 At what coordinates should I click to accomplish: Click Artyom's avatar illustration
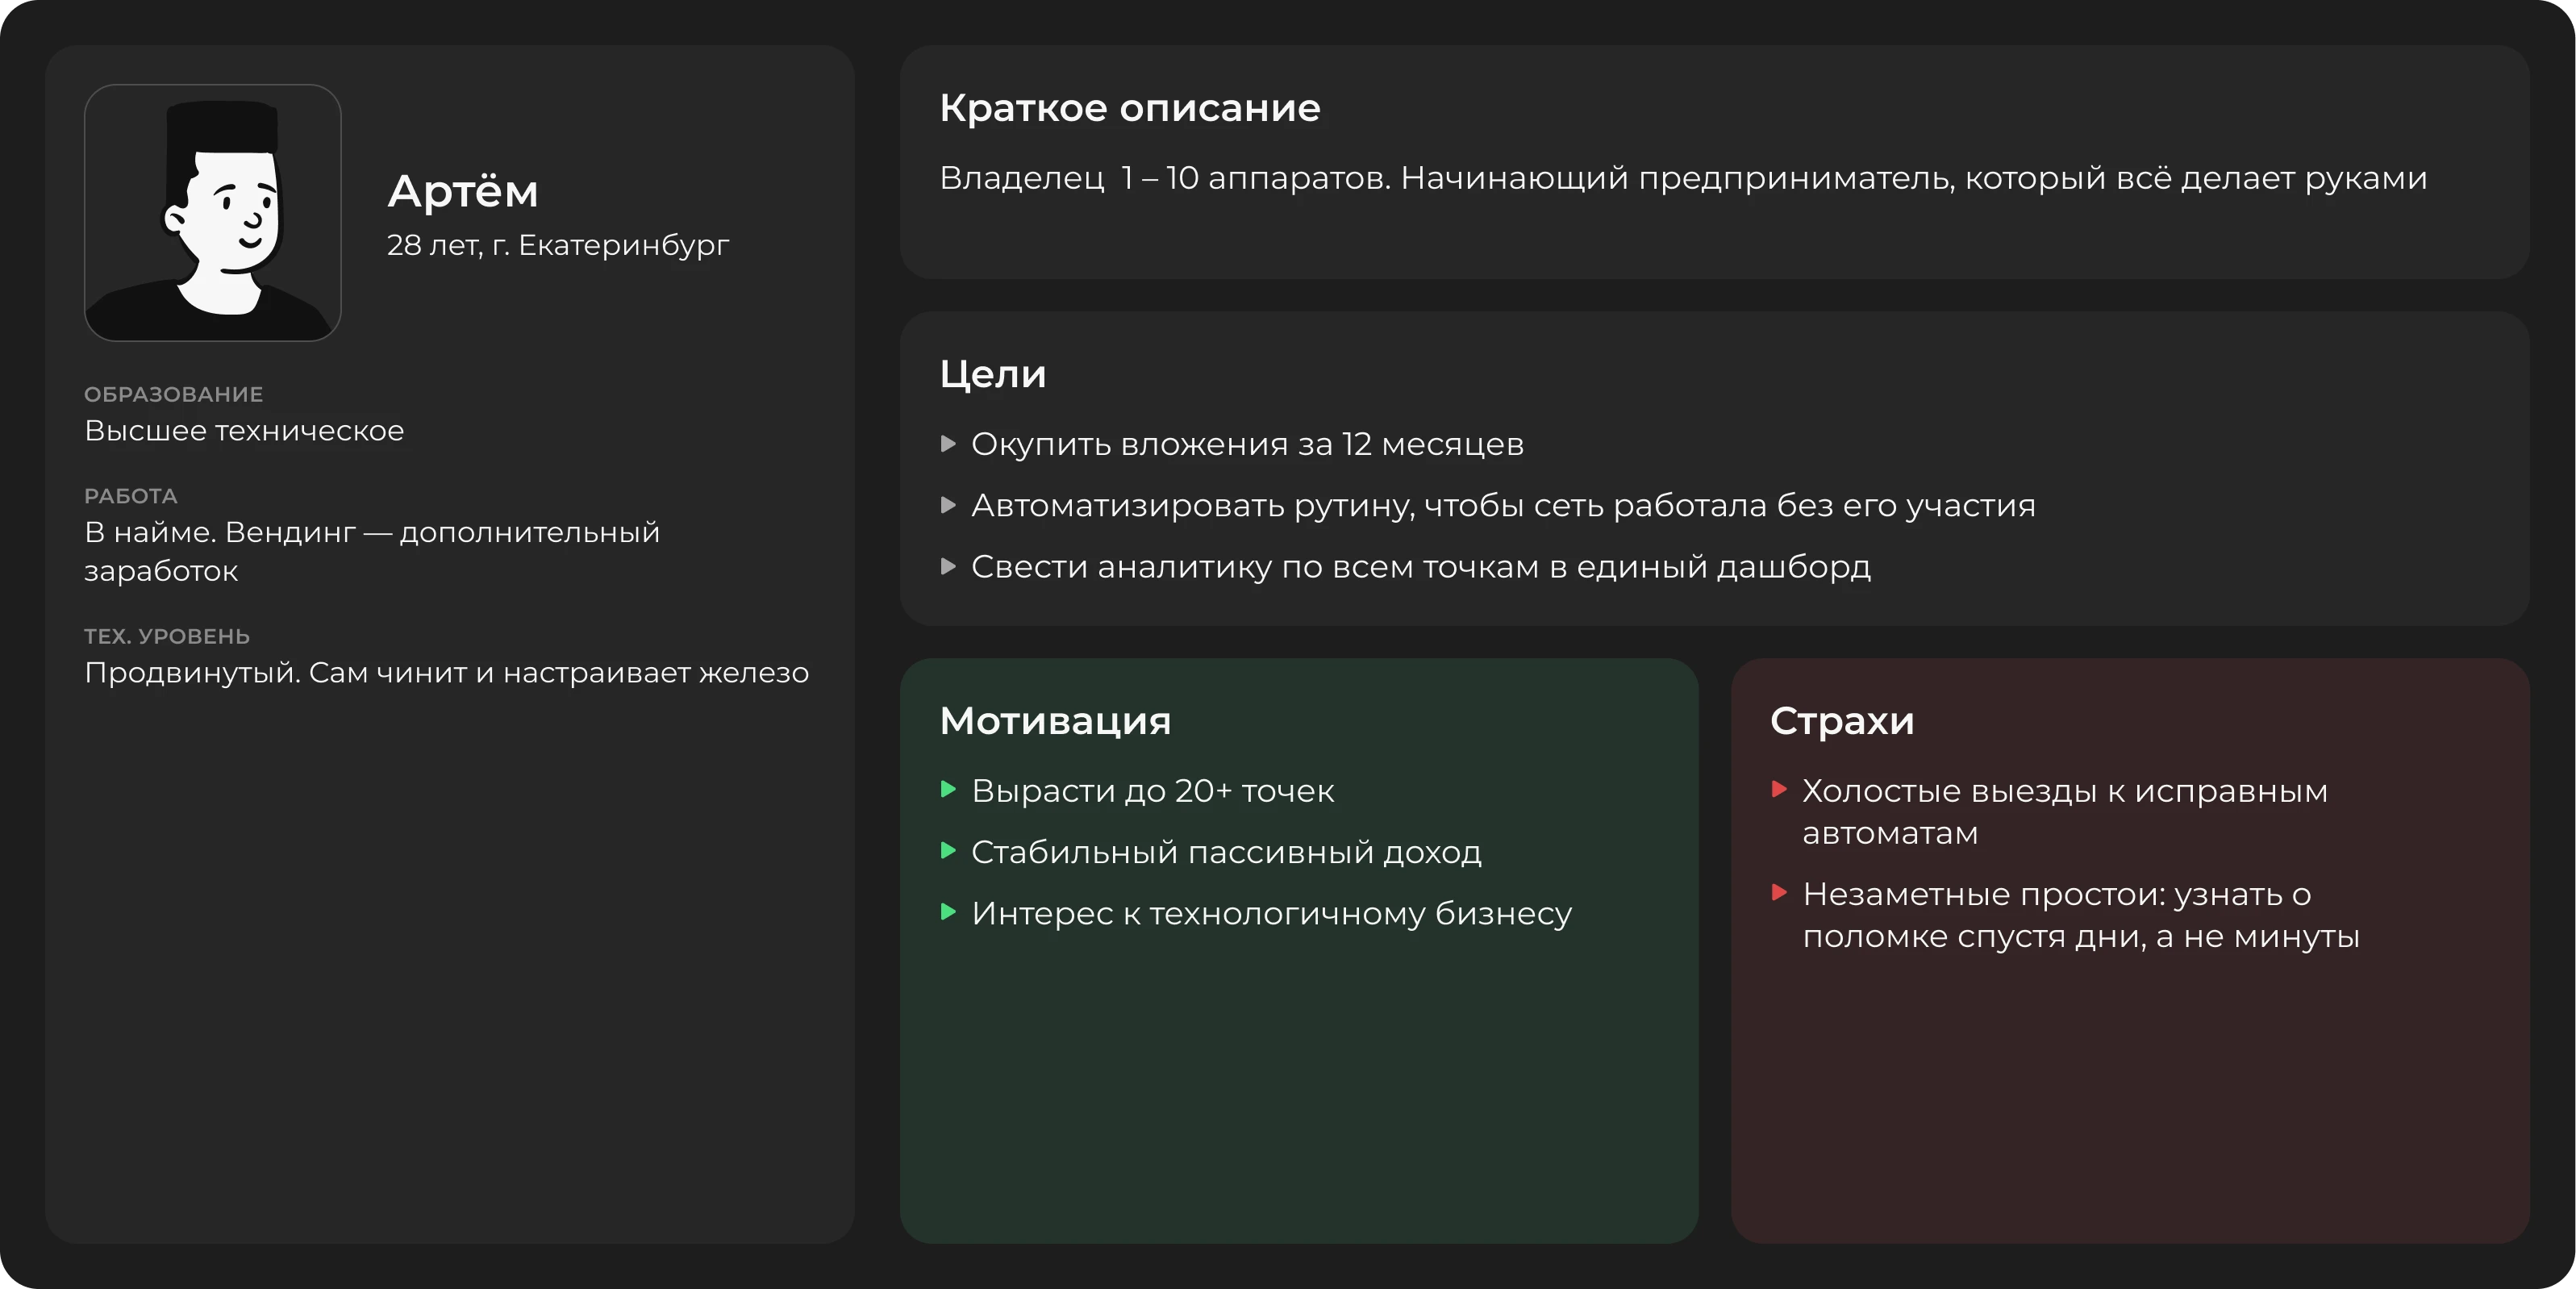[213, 213]
